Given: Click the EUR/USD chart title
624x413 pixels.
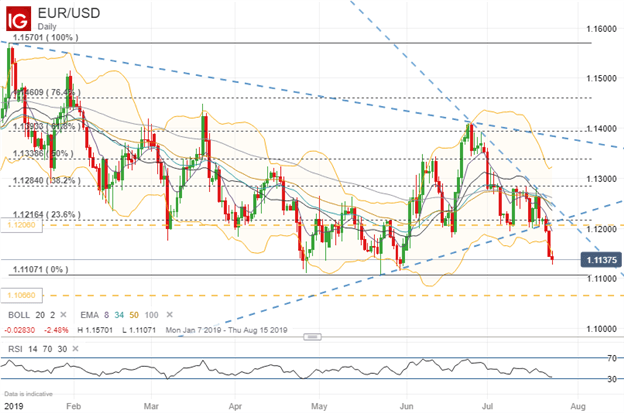Looking at the screenshot, I should [x=69, y=13].
